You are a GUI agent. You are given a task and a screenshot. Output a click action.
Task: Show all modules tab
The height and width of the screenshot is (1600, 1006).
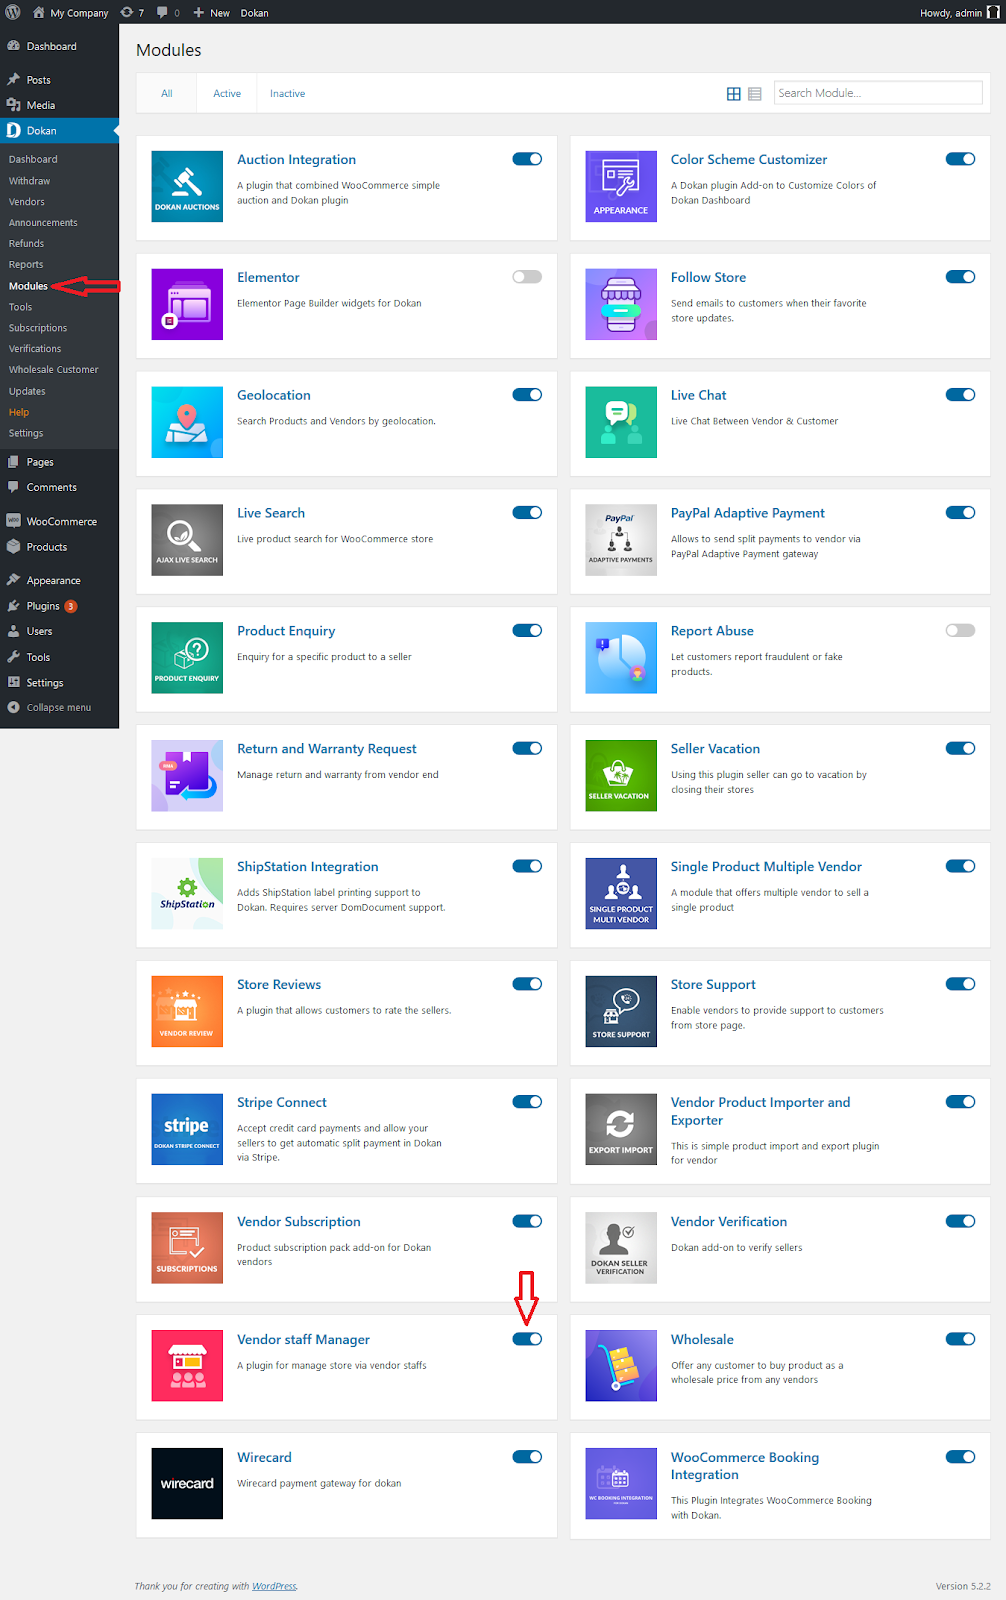(167, 94)
